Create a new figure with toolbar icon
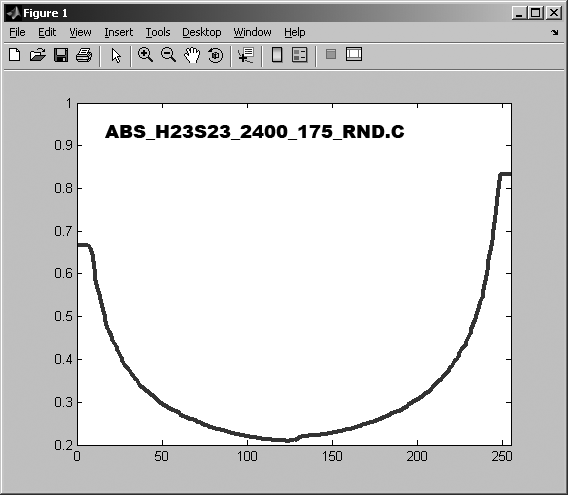 (14, 55)
